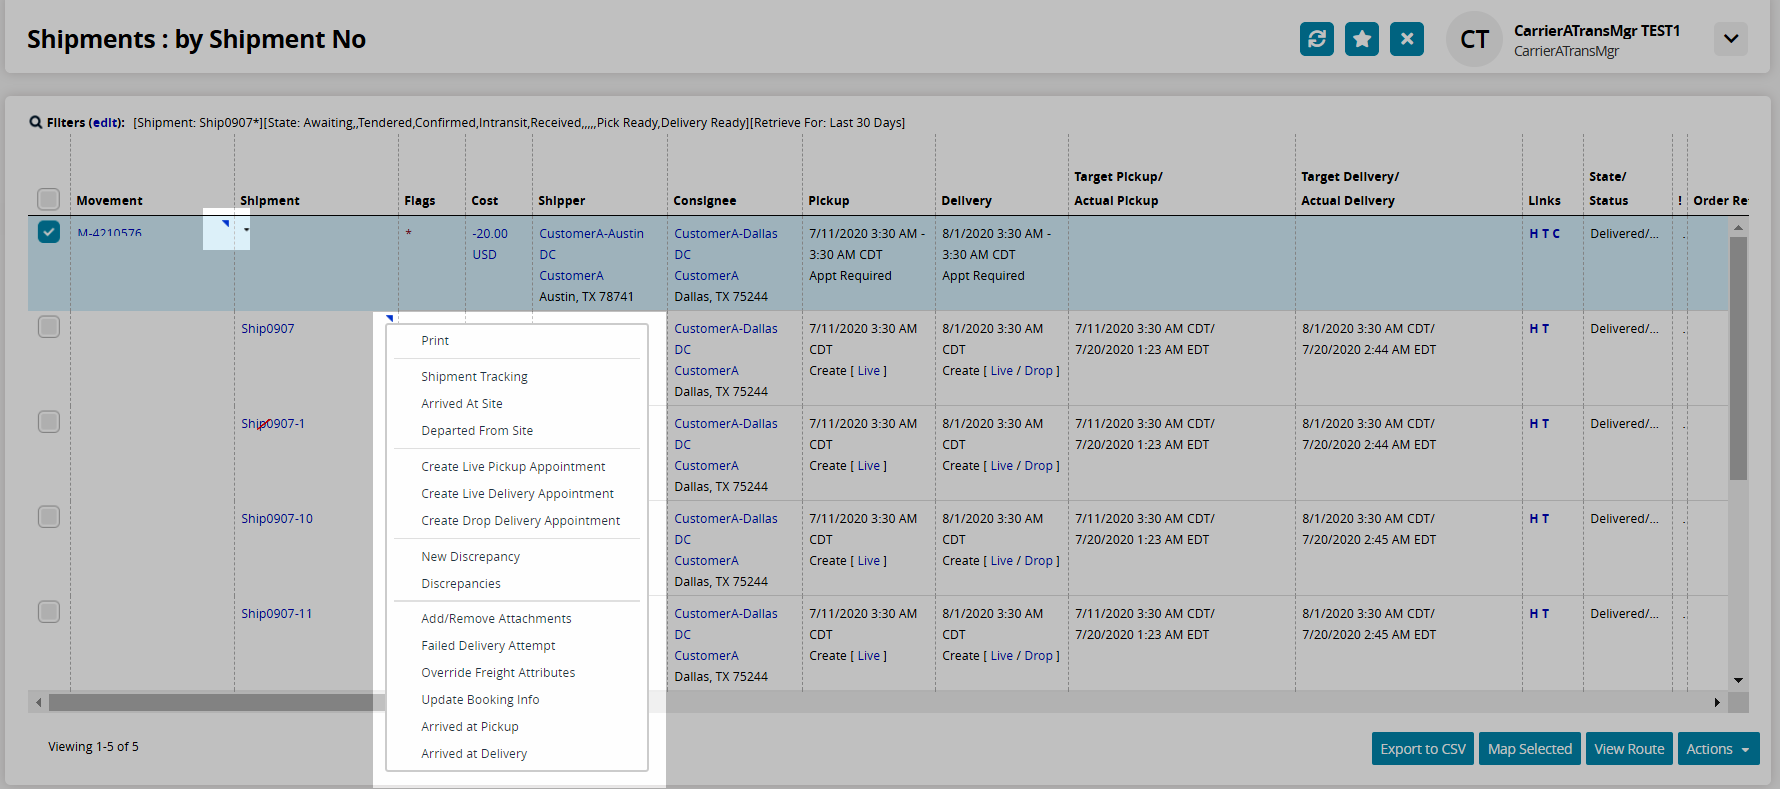Click the X close-tab icon in header
1780x789 pixels.
pos(1406,39)
